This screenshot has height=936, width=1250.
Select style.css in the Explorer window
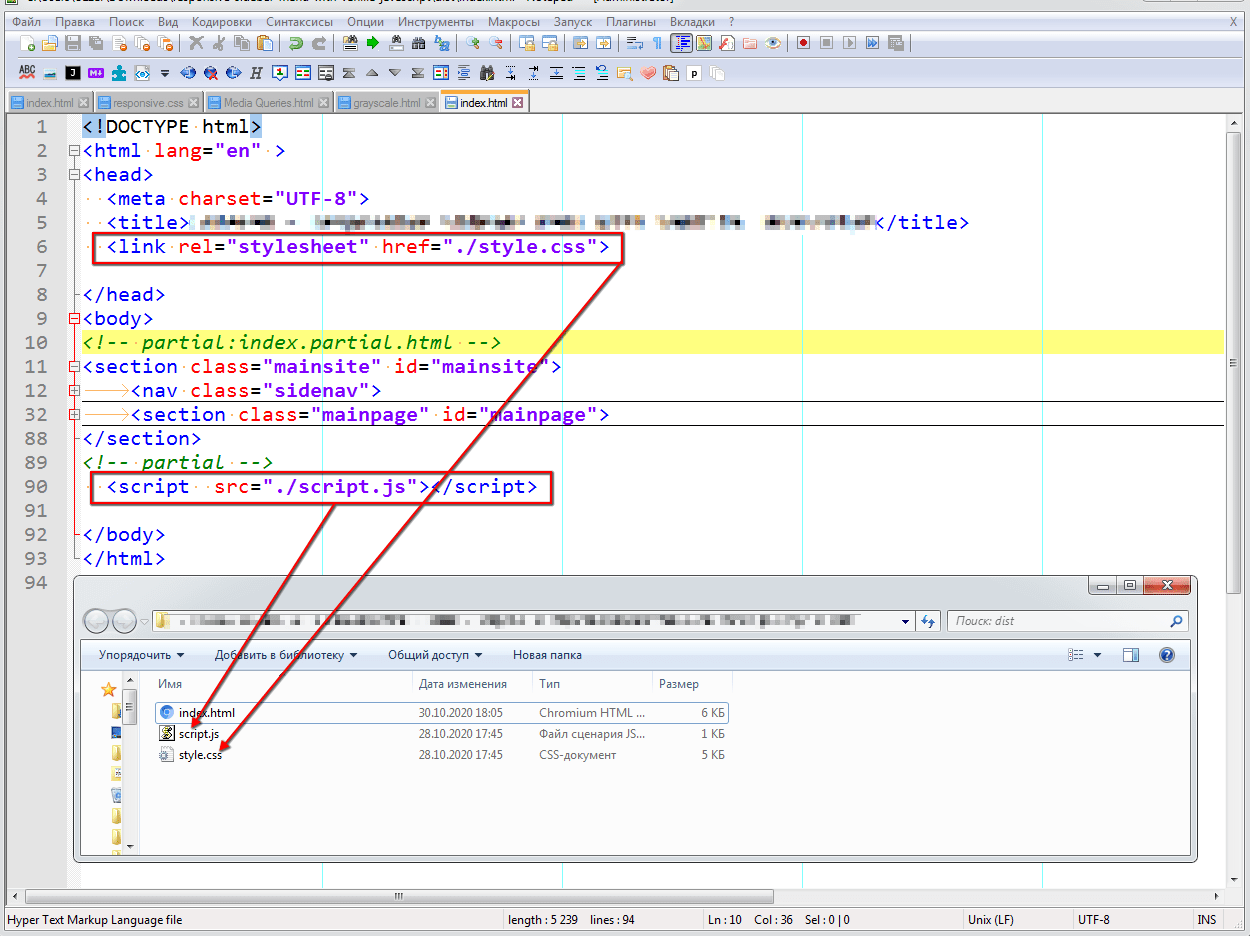point(200,755)
